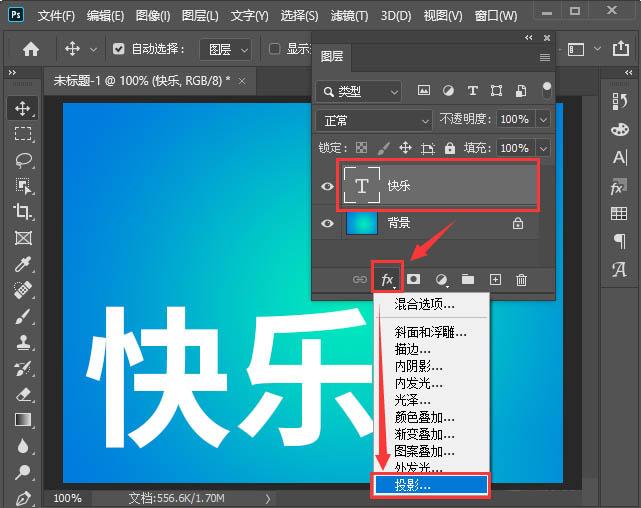This screenshot has height=508, width=641.
Task: Add a layer mask icon
Action: [x=413, y=280]
